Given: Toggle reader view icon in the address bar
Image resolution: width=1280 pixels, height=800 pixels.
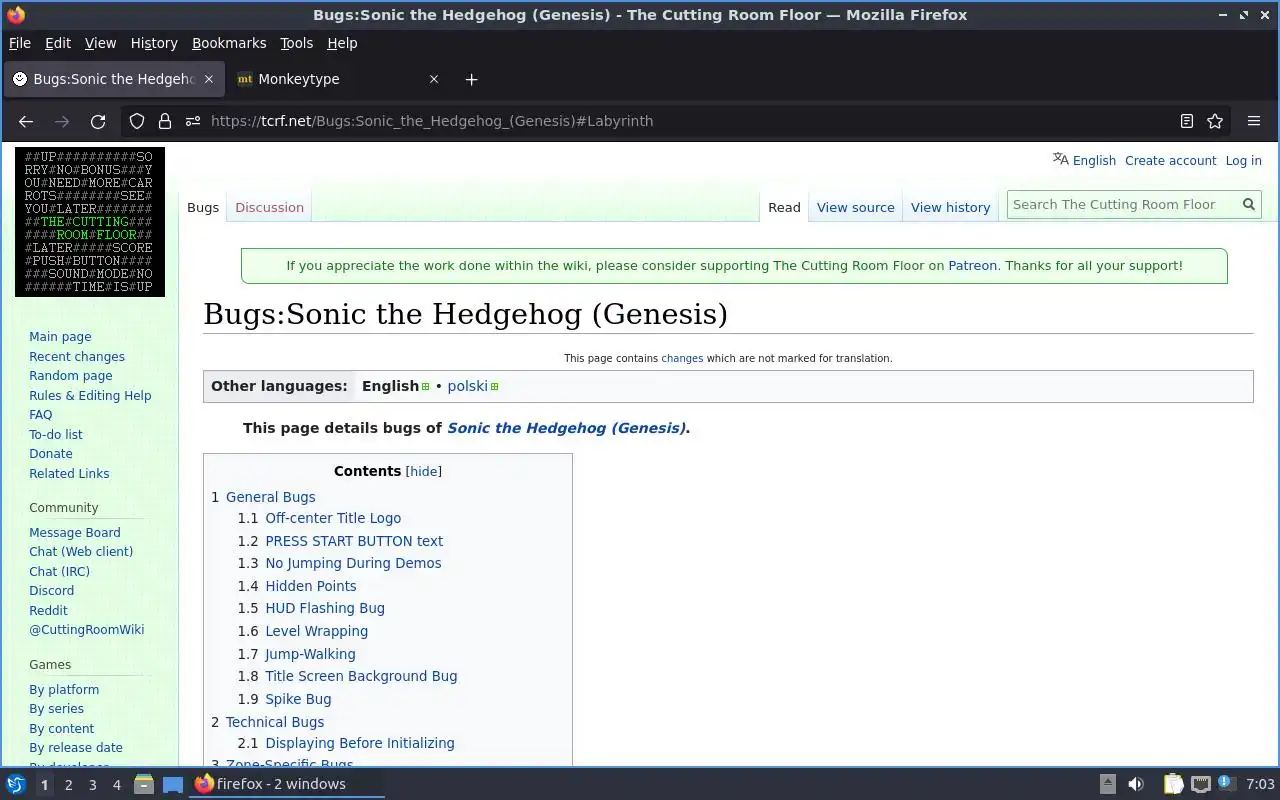Looking at the screenshot, I should (1187, 121).
